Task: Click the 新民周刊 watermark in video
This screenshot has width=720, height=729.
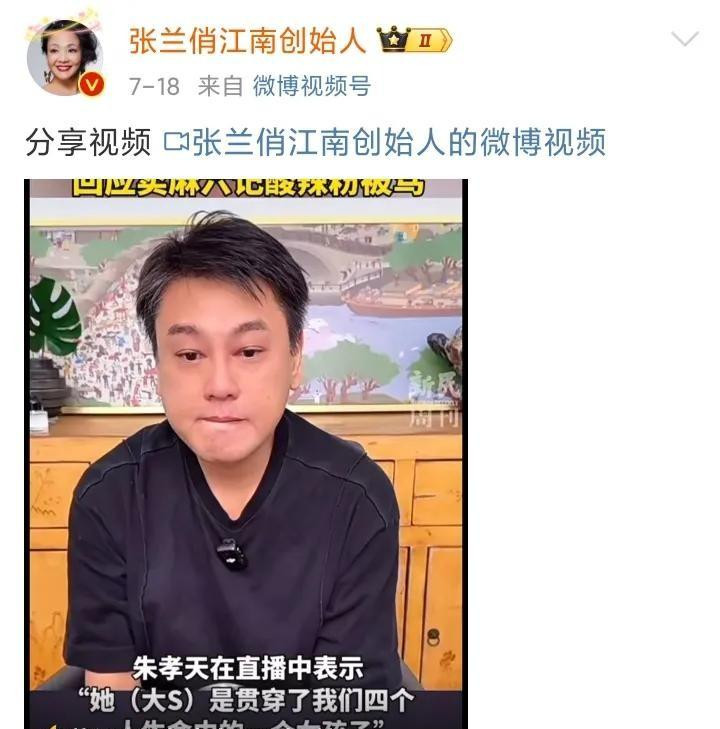Action: pyautogui.click(x=434, y=401)
